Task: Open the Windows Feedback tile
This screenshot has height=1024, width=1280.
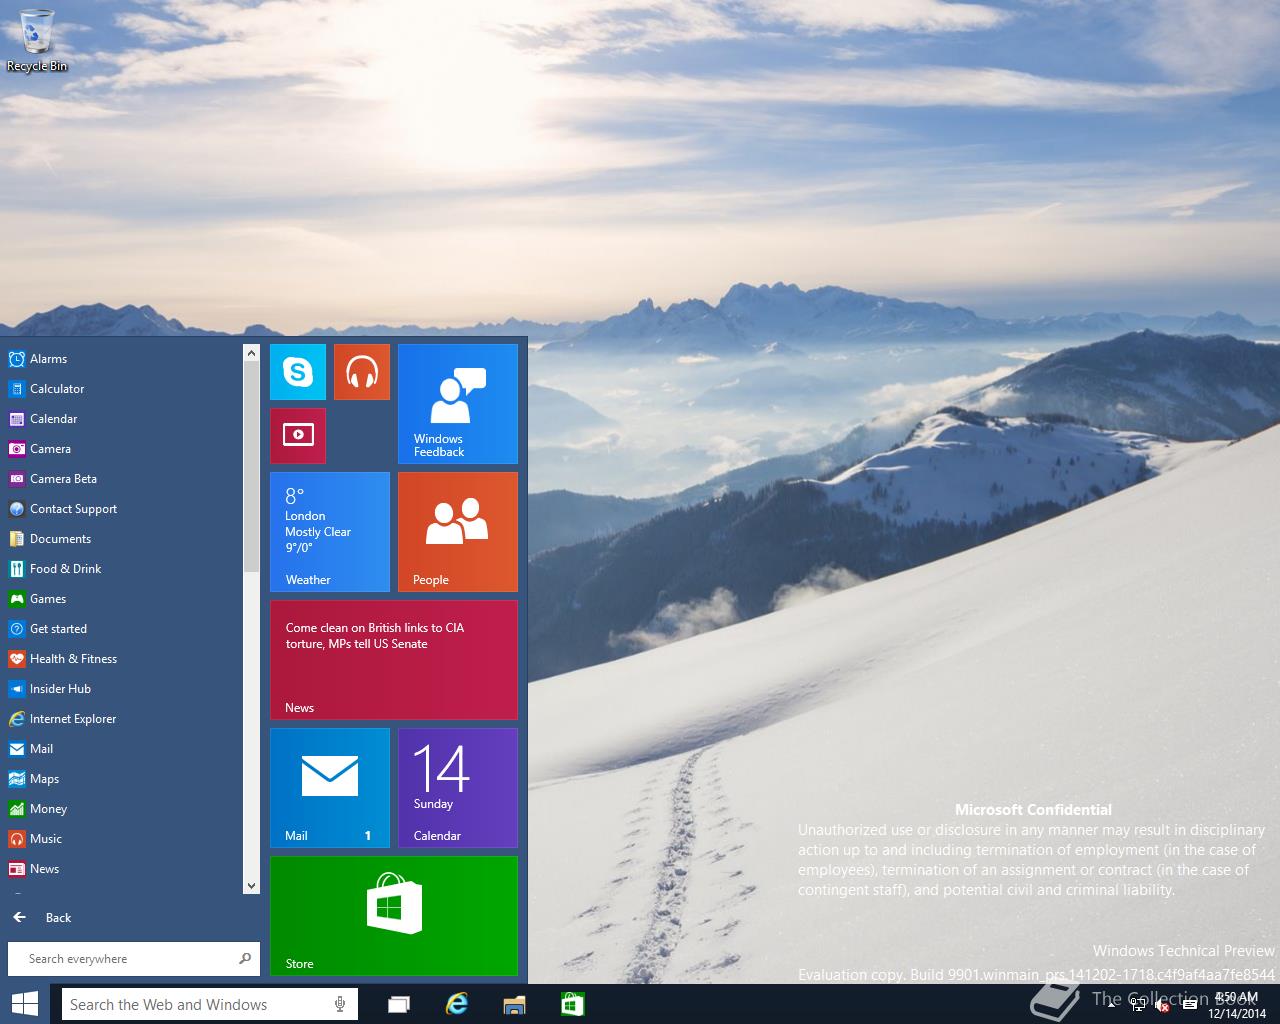Action: tap(458, 404)
